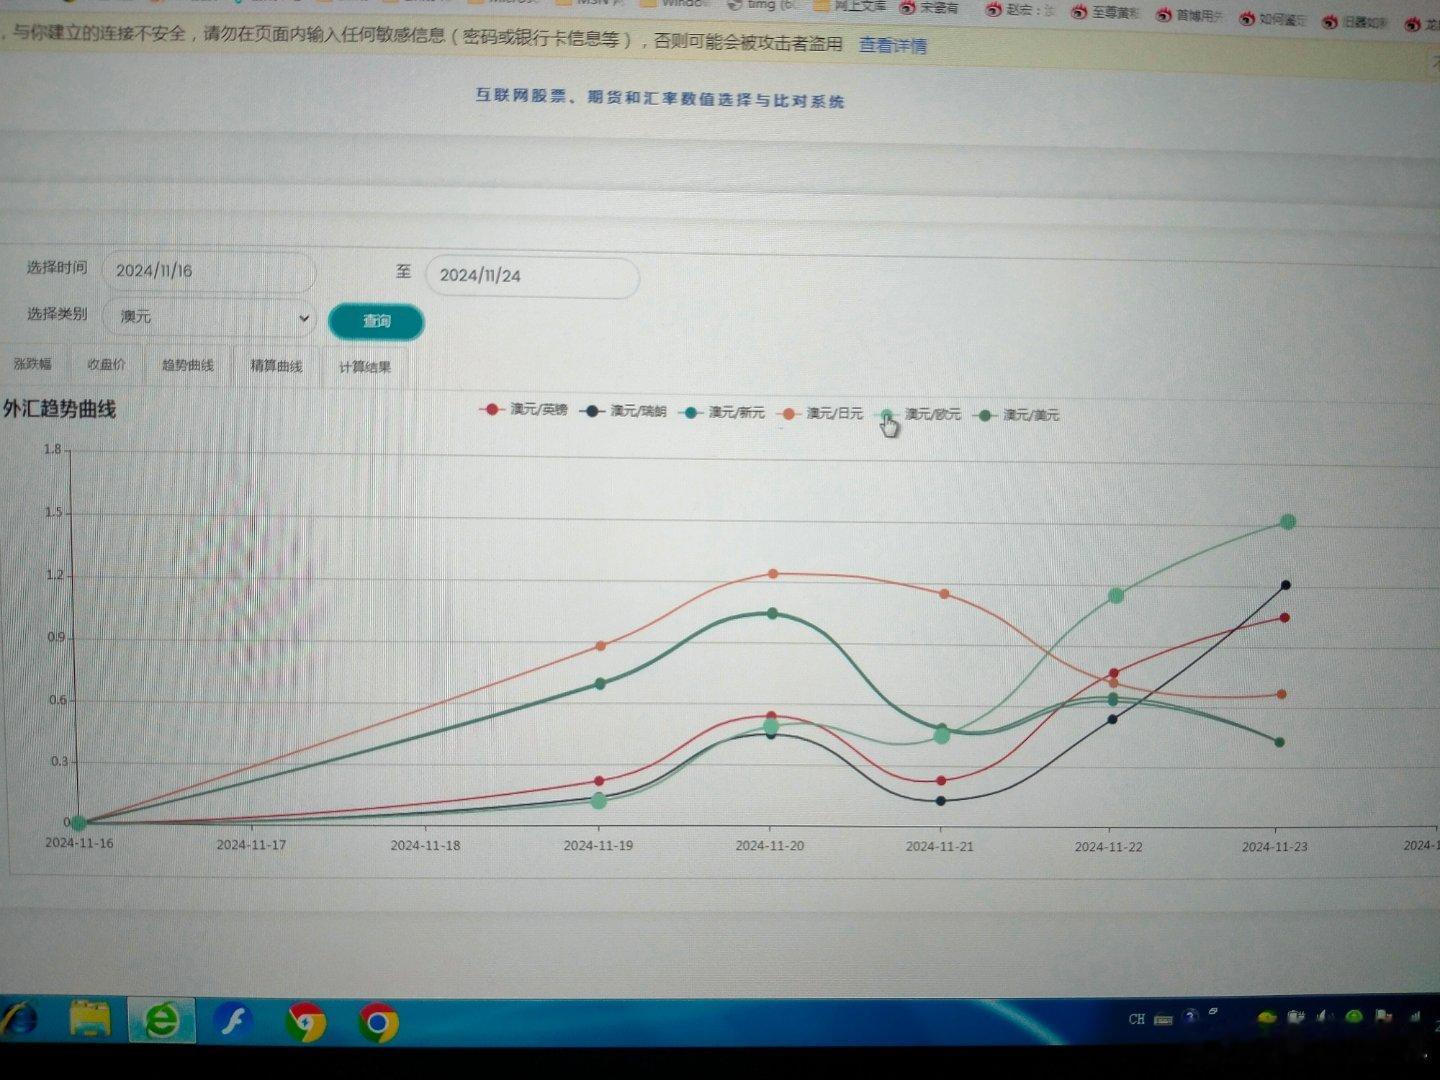Open the first Chrome-style taskbar icon

pyautogui.click(x=305, y=1022)
